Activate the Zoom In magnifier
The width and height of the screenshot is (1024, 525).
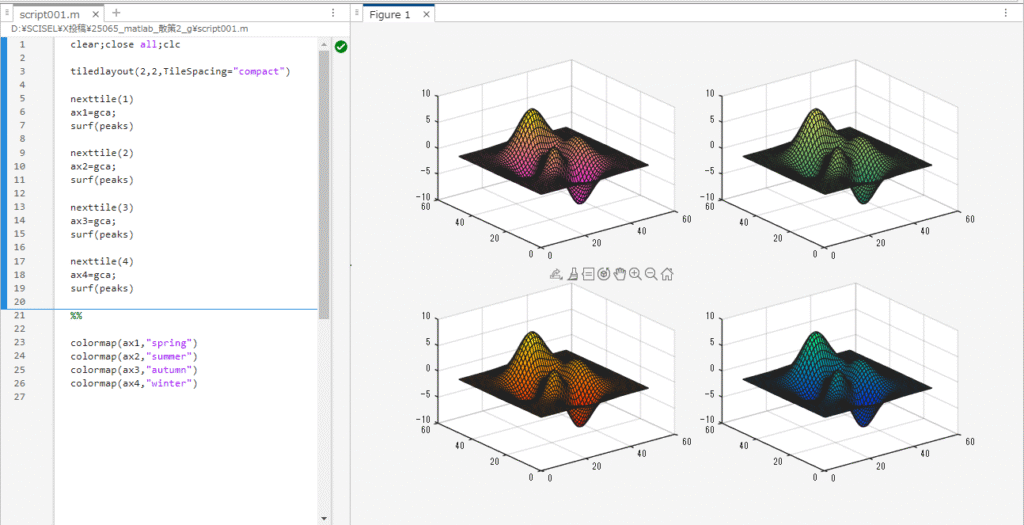pos(635,274)
